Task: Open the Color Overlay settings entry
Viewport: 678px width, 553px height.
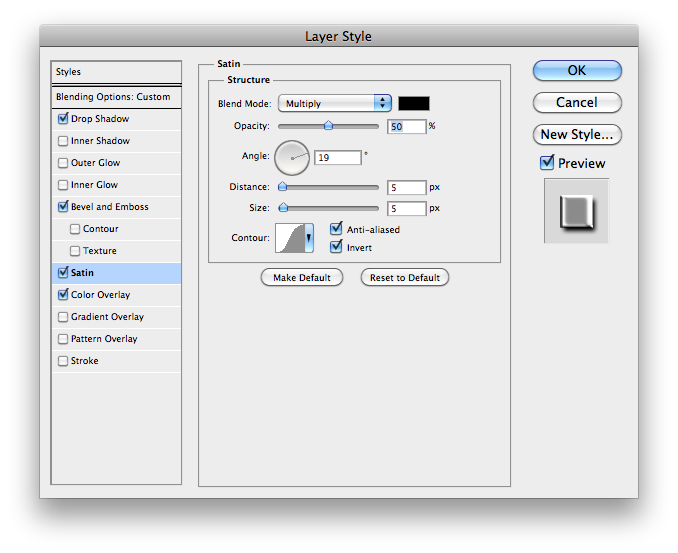Action: [x=100, y=295]
